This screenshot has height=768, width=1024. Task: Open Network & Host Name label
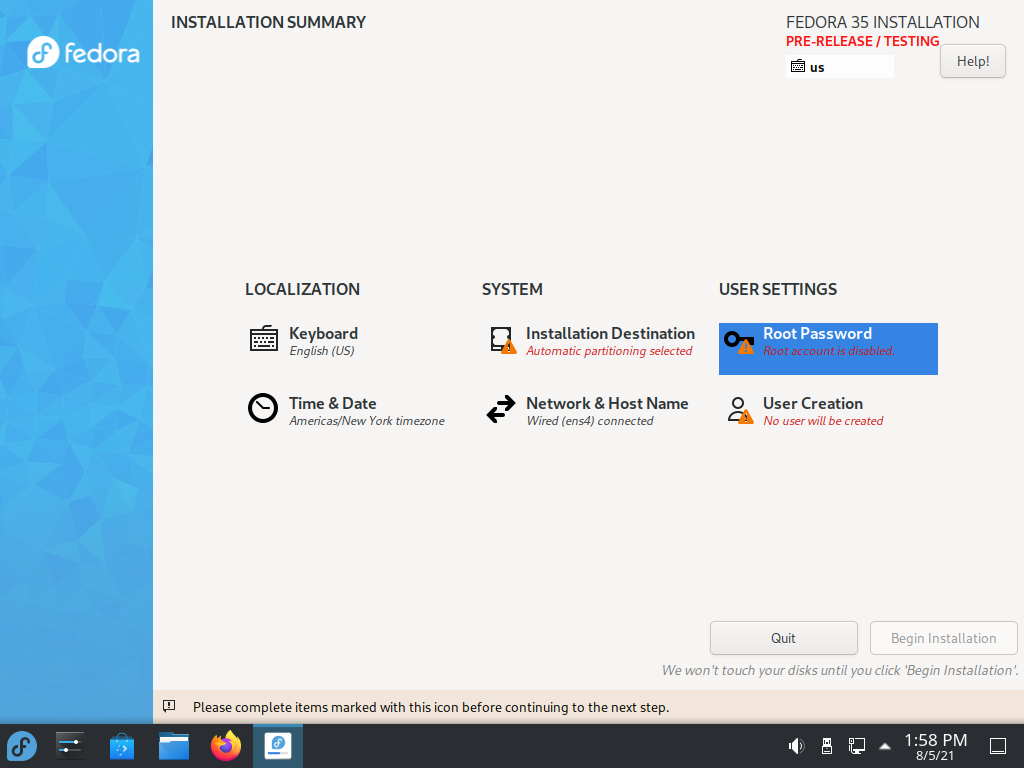pos(607,404)
